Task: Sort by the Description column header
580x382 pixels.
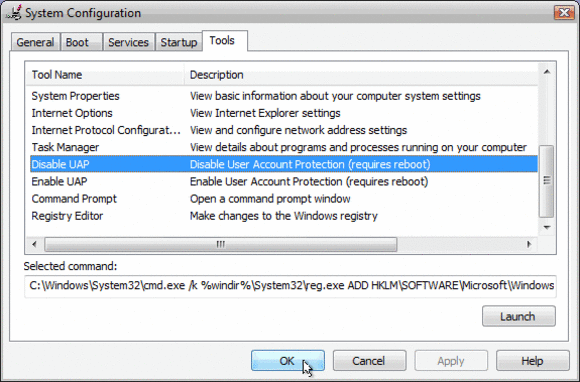Action: click(x=361, y=75)
